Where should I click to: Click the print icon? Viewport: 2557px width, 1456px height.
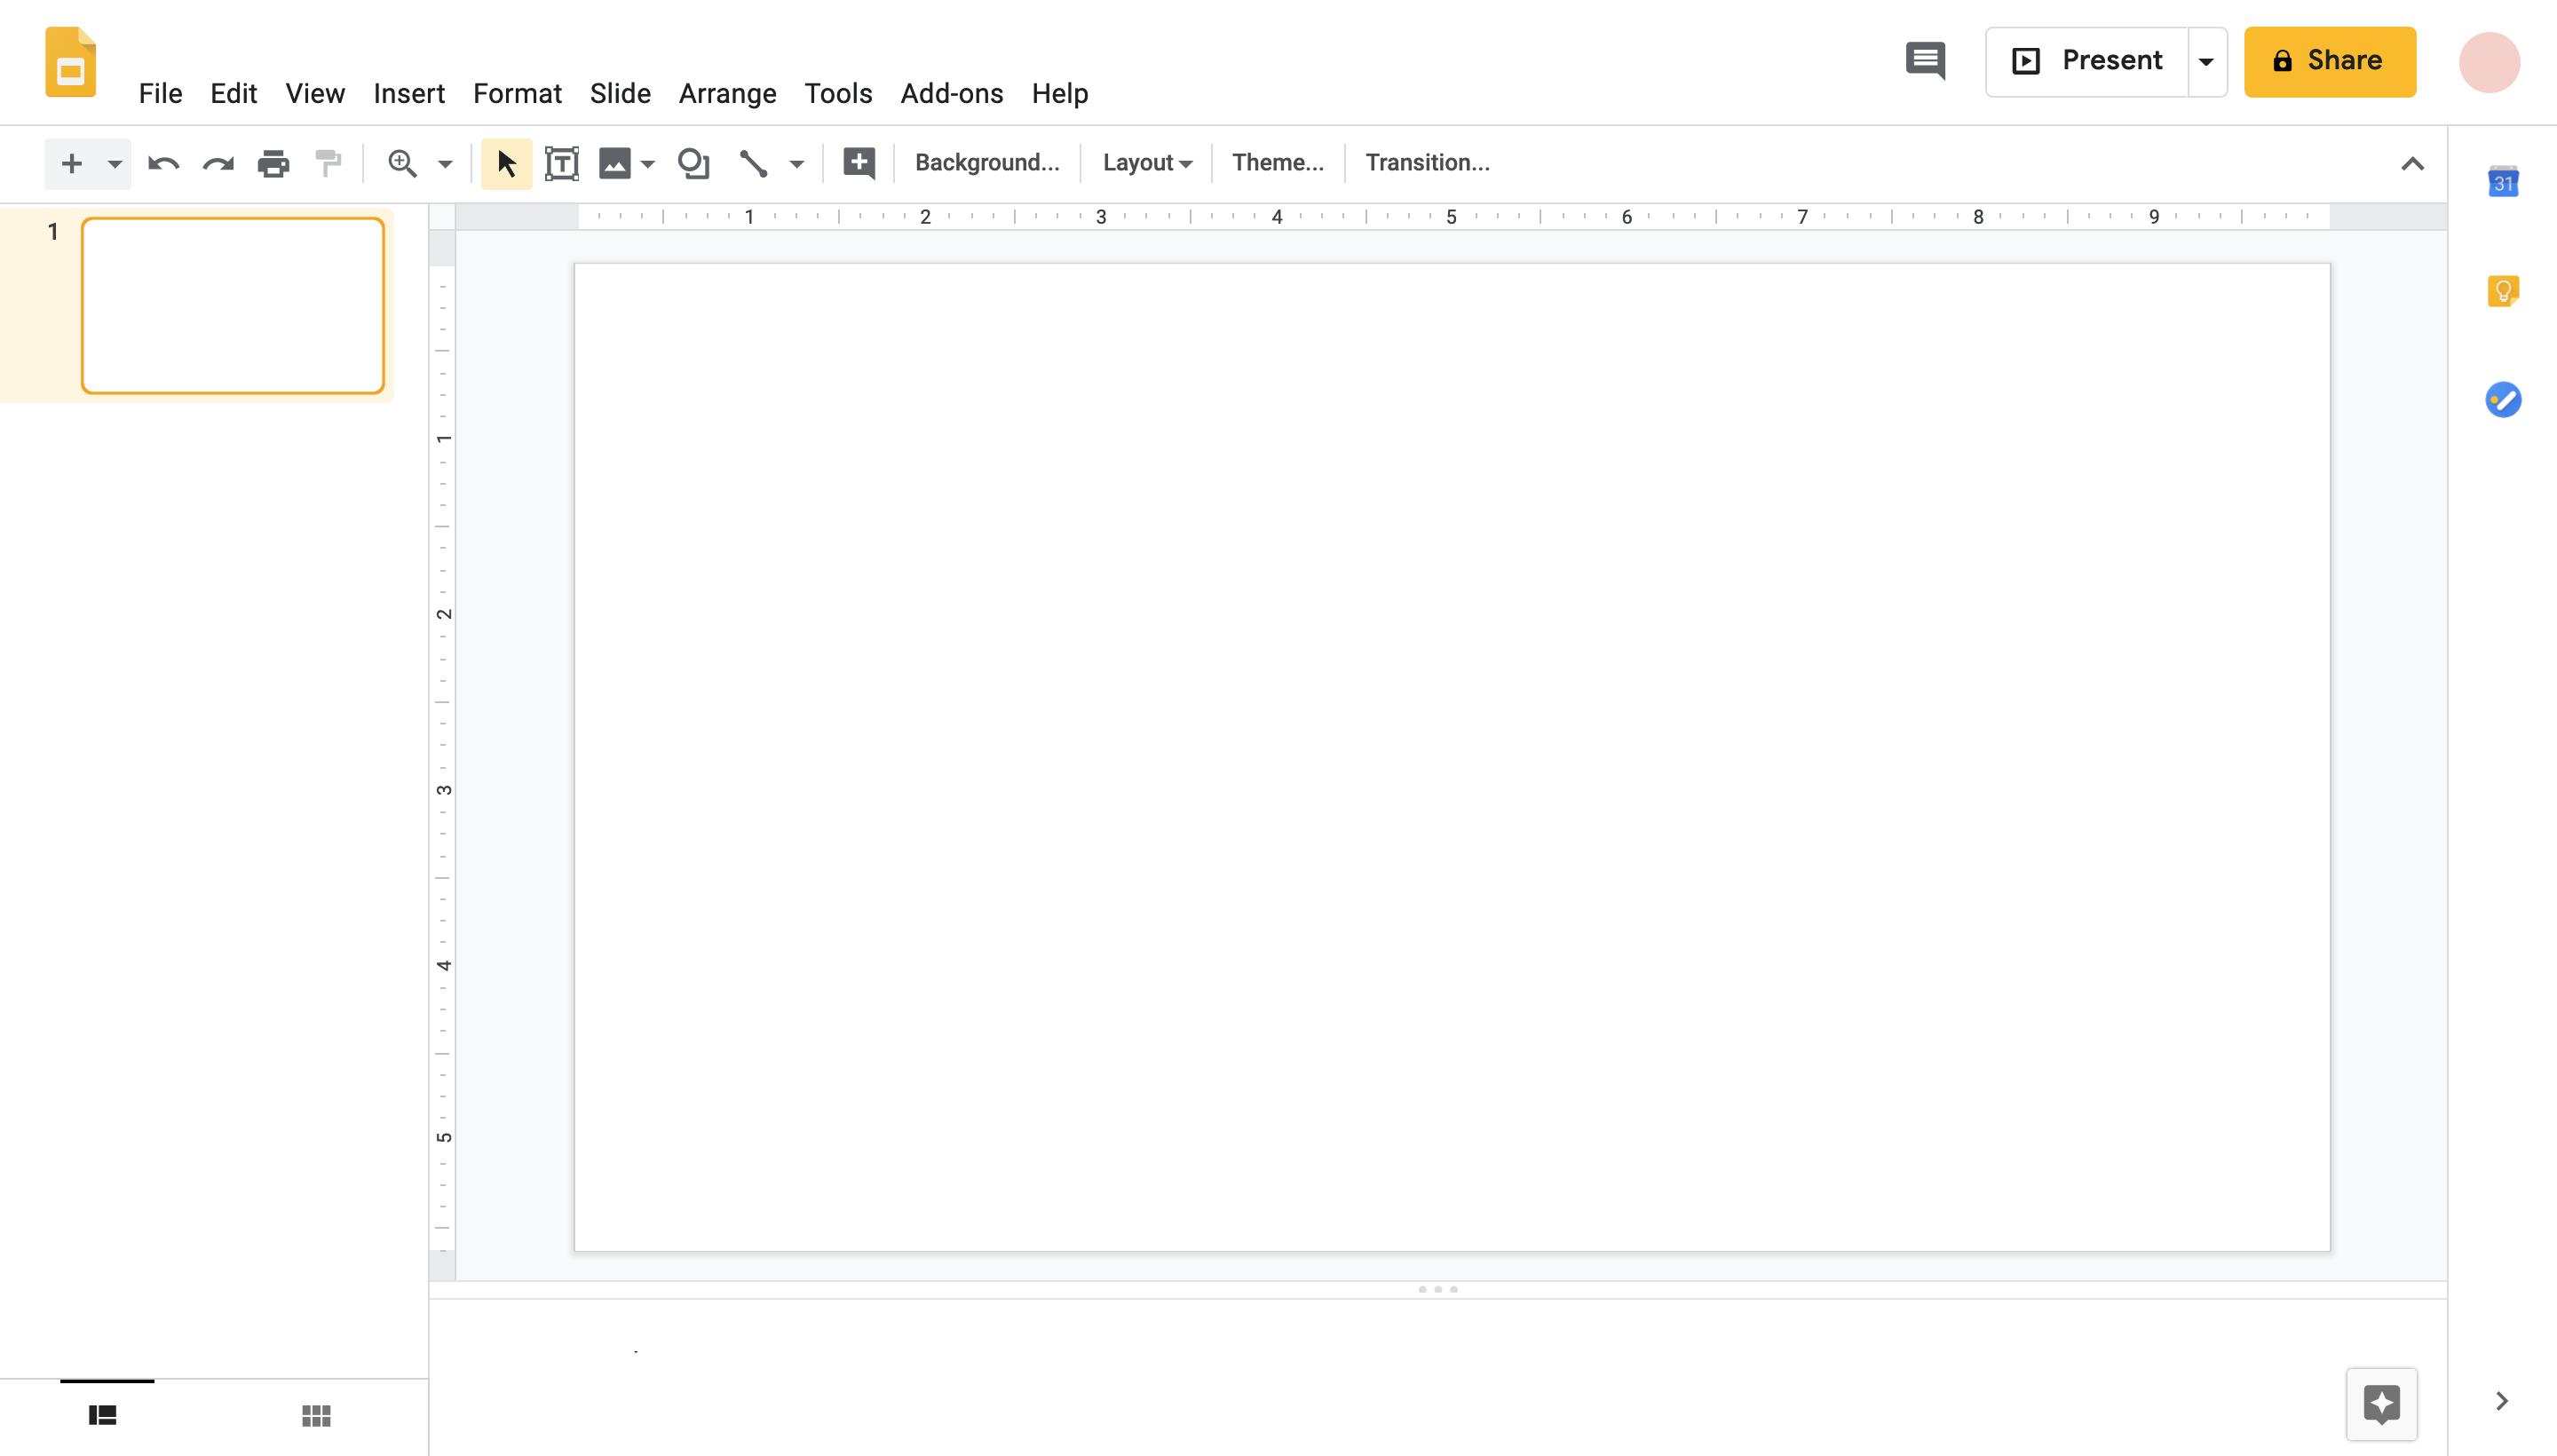(273, 163)
